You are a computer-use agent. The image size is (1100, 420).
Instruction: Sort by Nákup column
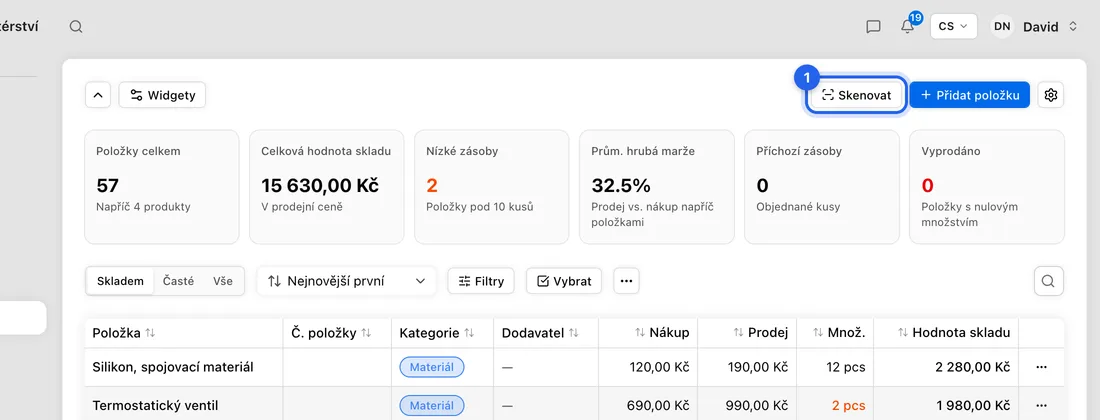point(662,333)
